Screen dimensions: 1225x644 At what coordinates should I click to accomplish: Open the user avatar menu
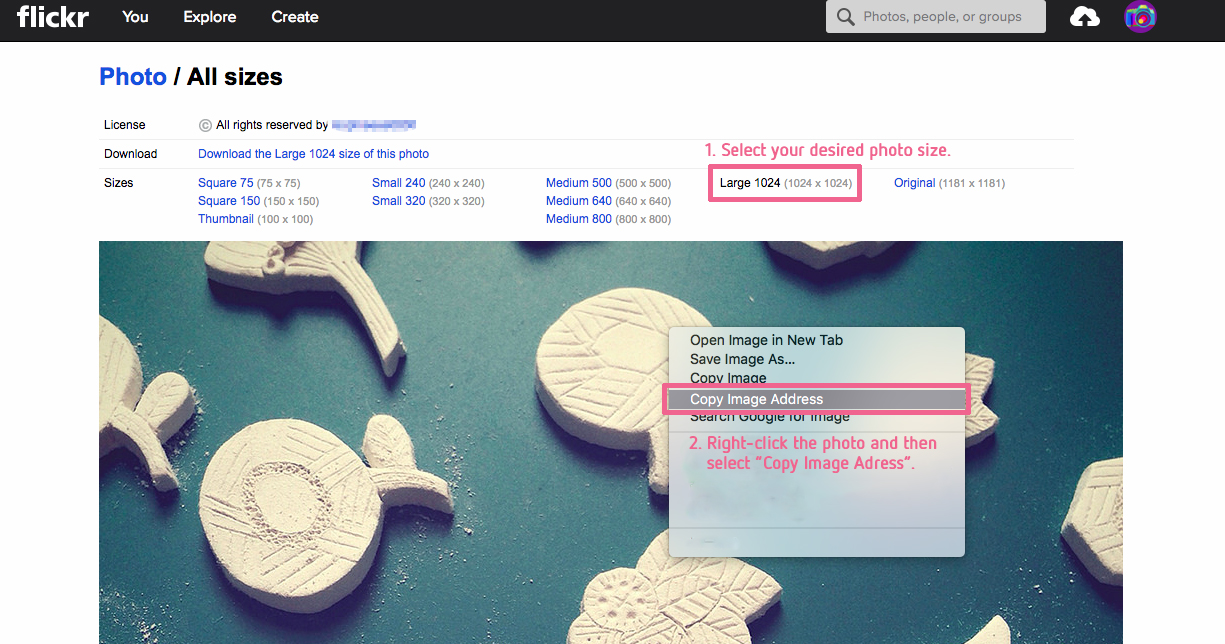point(1140,17)
